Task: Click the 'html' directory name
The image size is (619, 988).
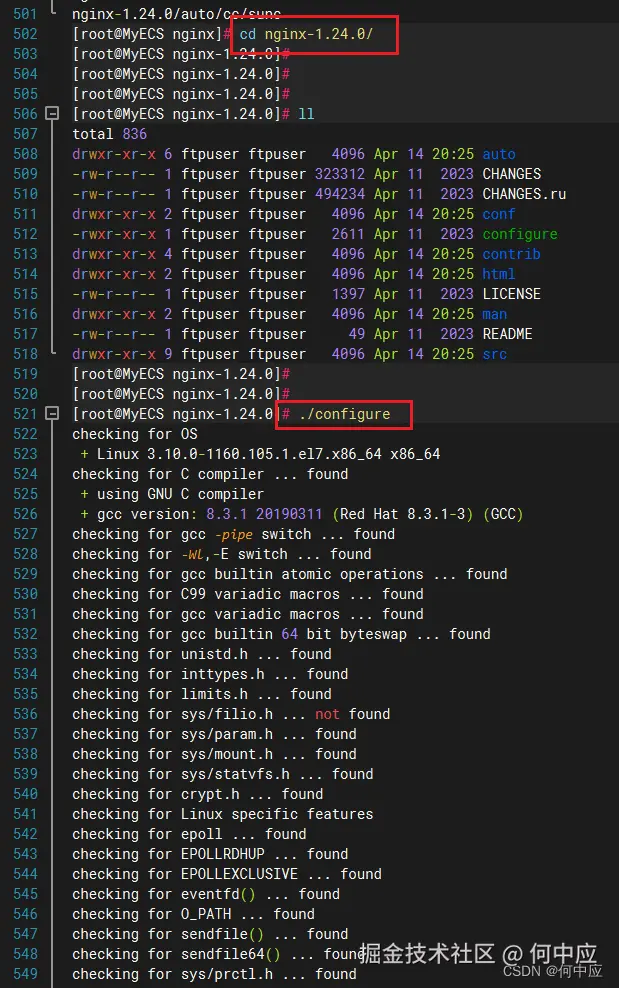Action: 499,274
